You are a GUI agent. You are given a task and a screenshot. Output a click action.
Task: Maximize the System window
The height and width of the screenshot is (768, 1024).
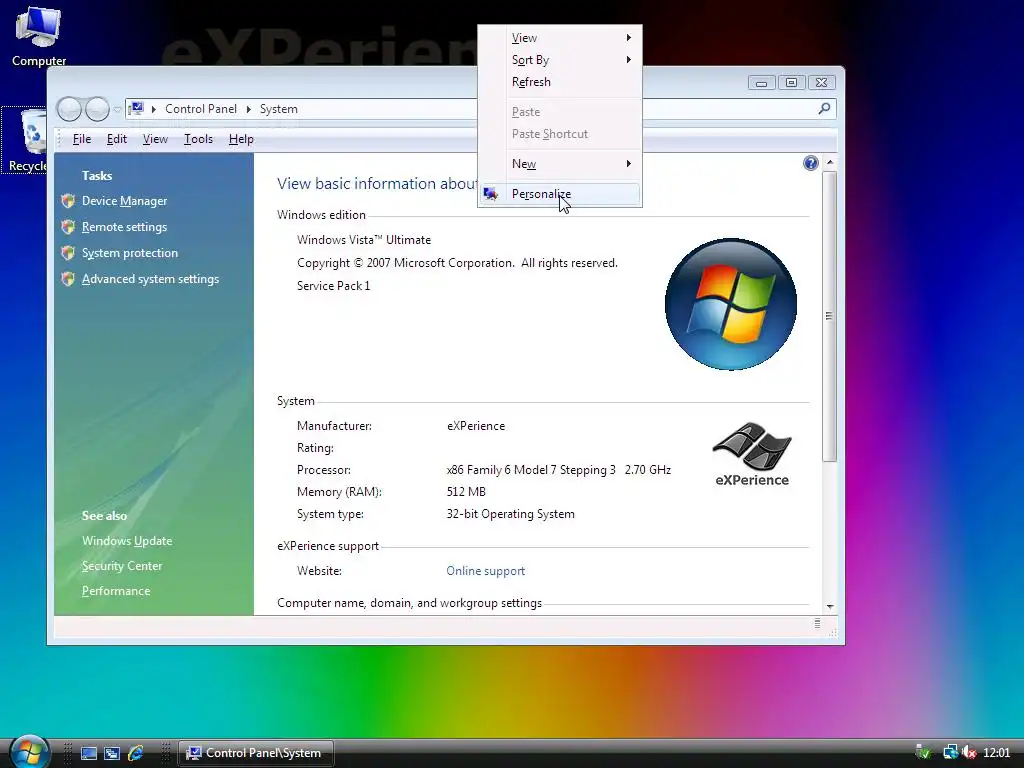click(x=791, y=83)
